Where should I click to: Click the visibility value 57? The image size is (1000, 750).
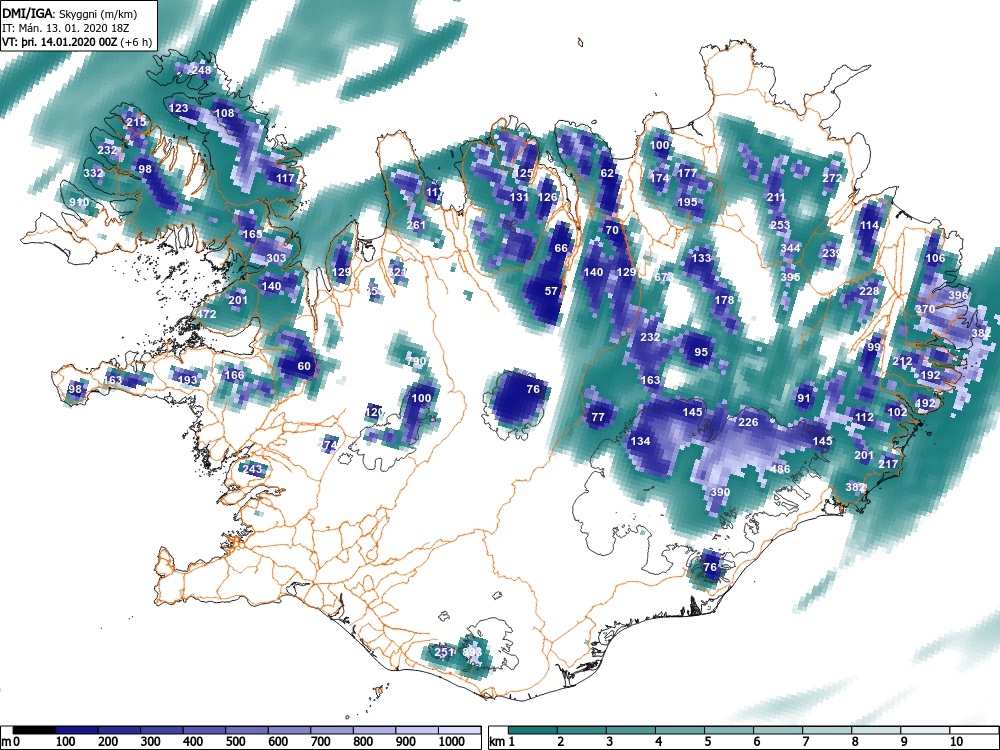pos(551,291)
